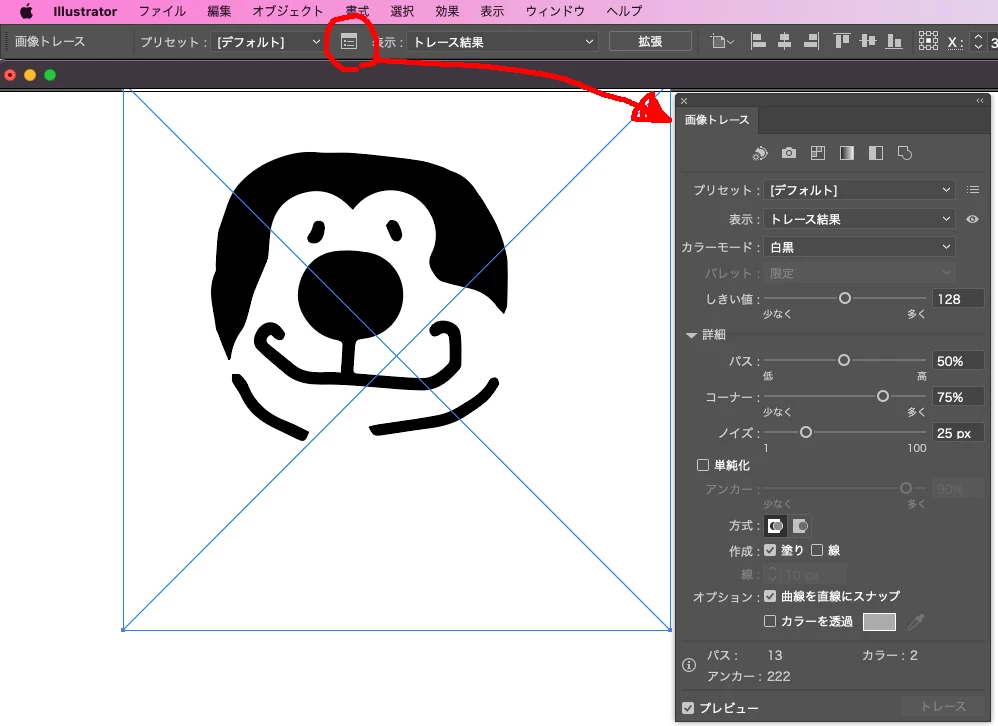Select the 画像トレース panel tab
This screenshot has height=726, width=998.
(x=717, y=120)
